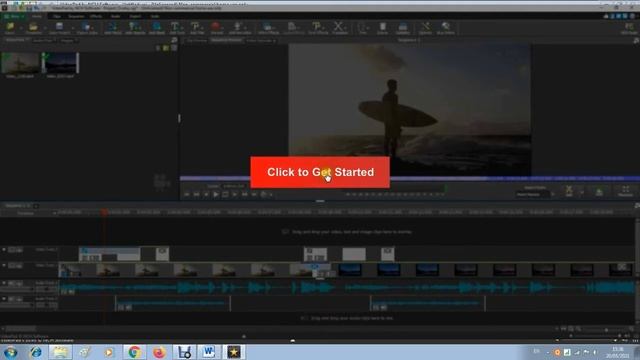
Task: Open the Menu dropdown in VideoPad
Action: point(14,16)
